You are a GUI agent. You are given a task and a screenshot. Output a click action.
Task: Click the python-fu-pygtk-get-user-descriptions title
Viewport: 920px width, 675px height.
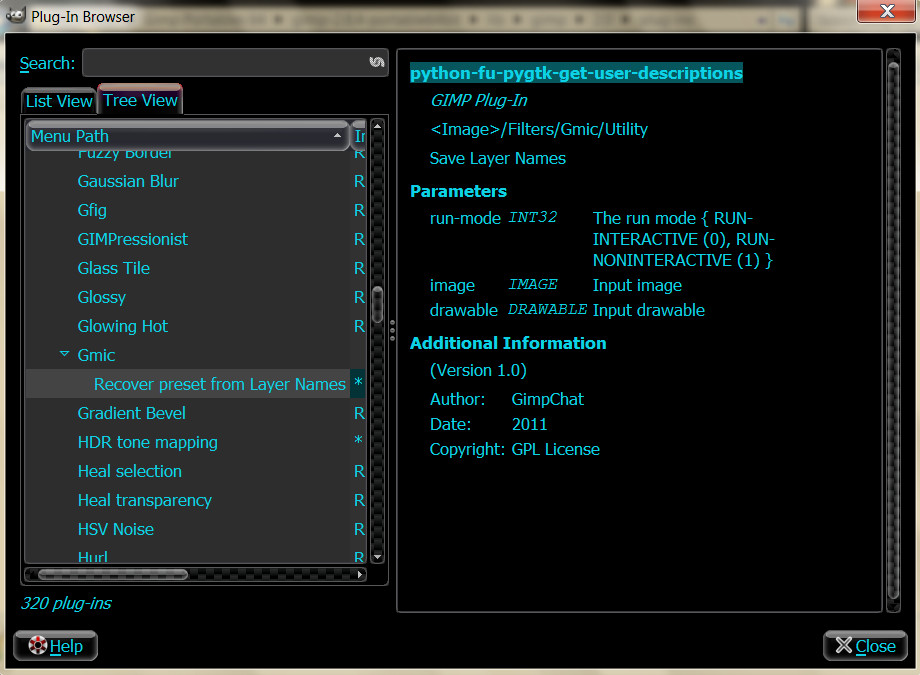point(576,73)
